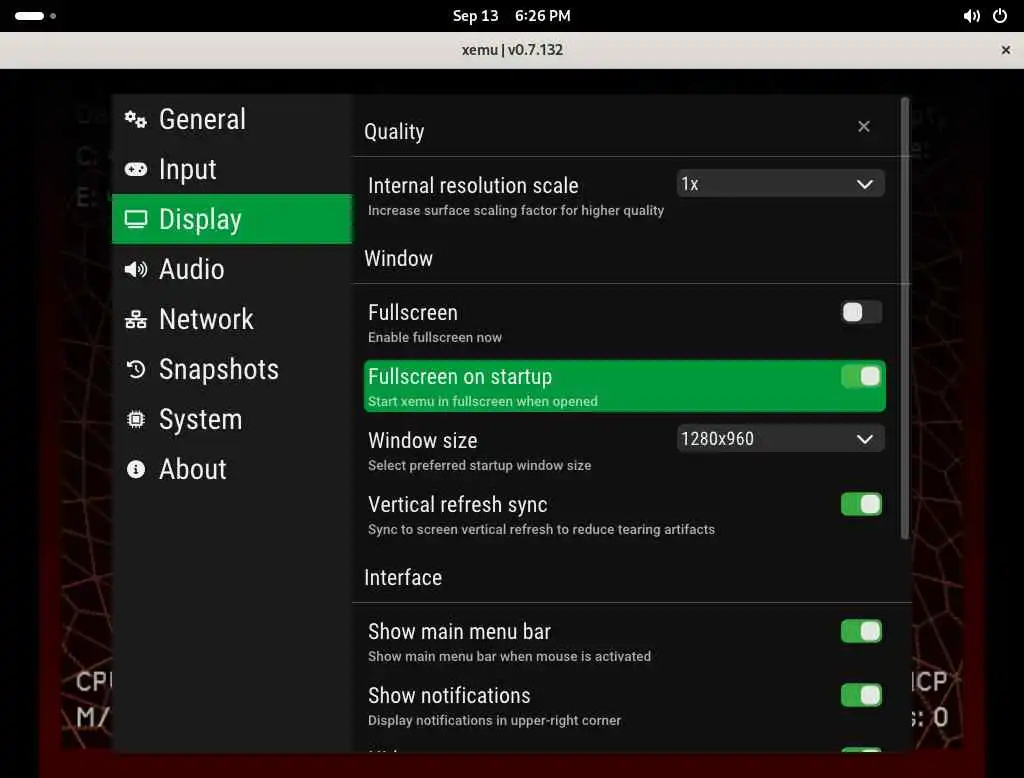Close the xemu window from title bar
Viewport: 1024px width, 778px height.
1006,50
